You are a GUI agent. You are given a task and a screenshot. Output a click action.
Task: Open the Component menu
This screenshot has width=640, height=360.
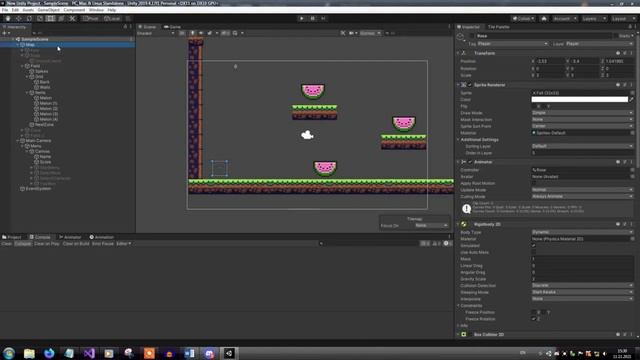(x=74, y=10)
